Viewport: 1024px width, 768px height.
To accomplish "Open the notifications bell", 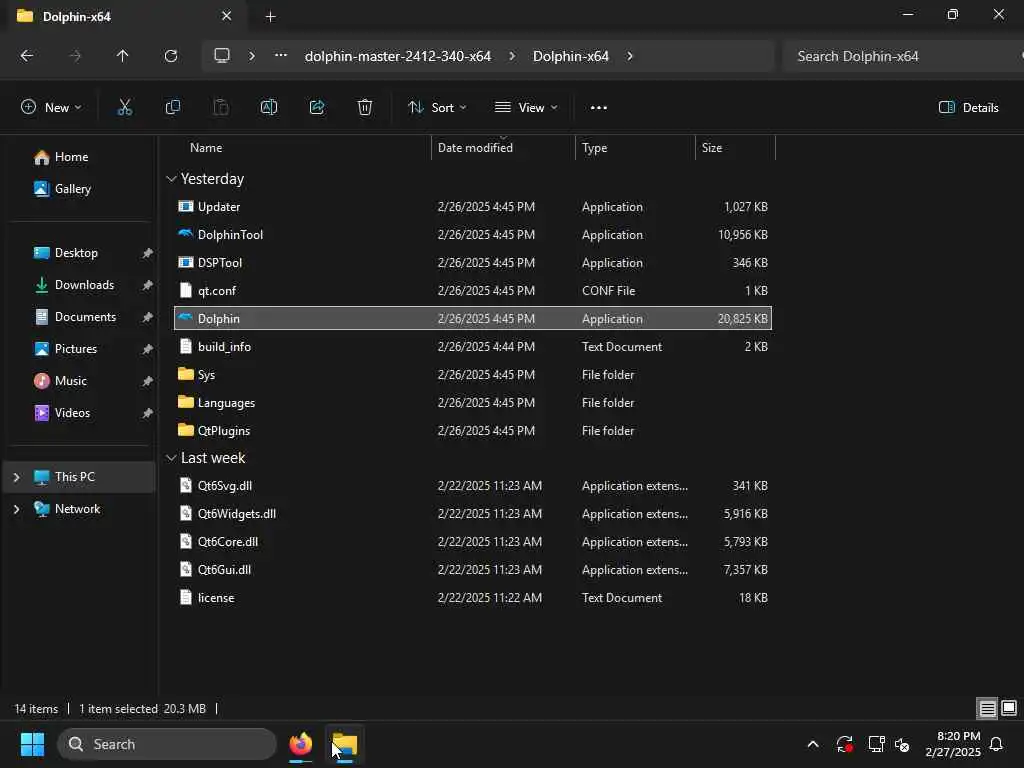I will click(x=997, y=744).
